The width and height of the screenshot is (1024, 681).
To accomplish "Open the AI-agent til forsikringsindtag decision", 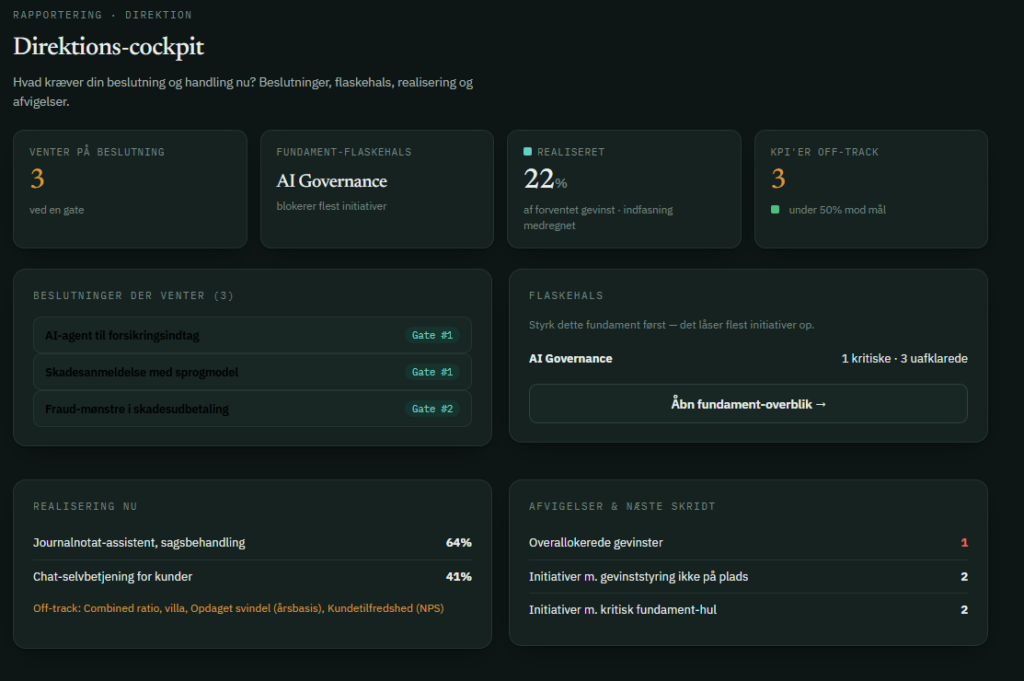I will pos(252,335).
